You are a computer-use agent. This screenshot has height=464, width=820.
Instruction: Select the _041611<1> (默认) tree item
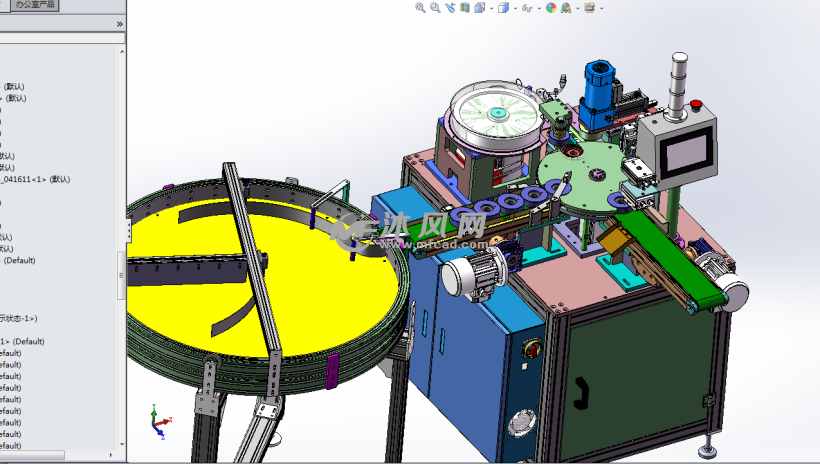36,180
